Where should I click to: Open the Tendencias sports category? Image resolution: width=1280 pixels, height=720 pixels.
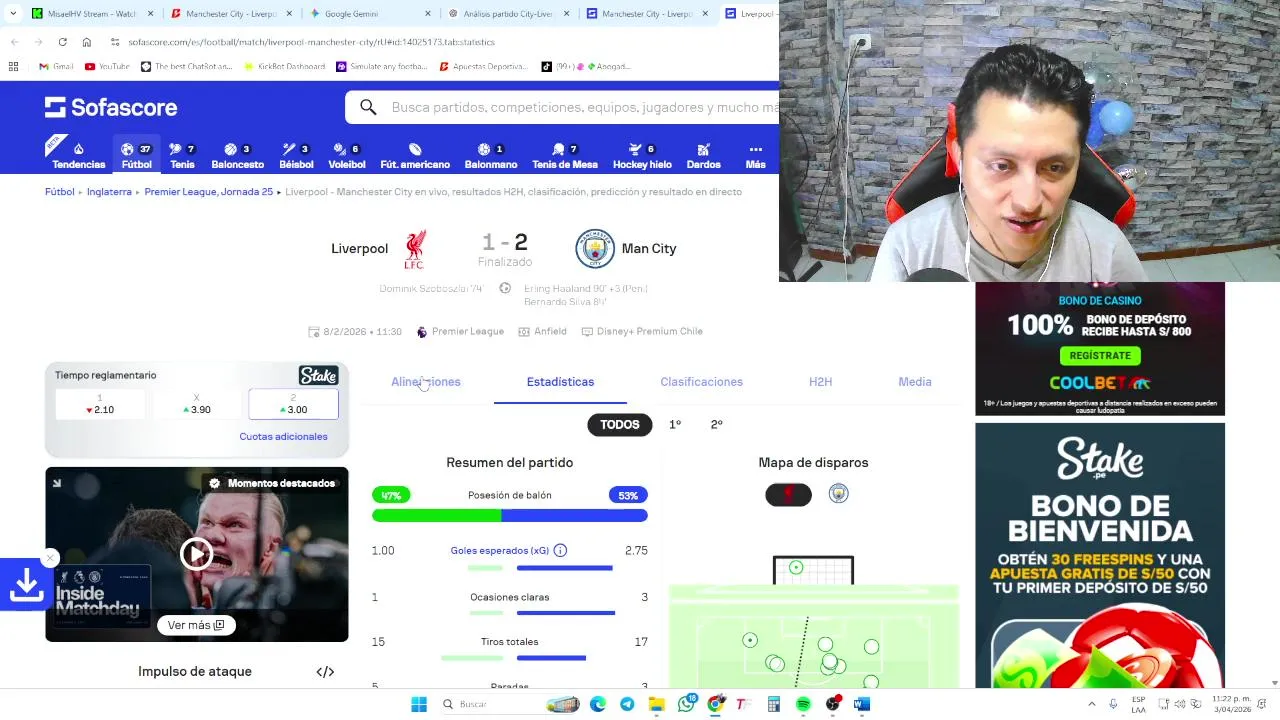point(78,156)
